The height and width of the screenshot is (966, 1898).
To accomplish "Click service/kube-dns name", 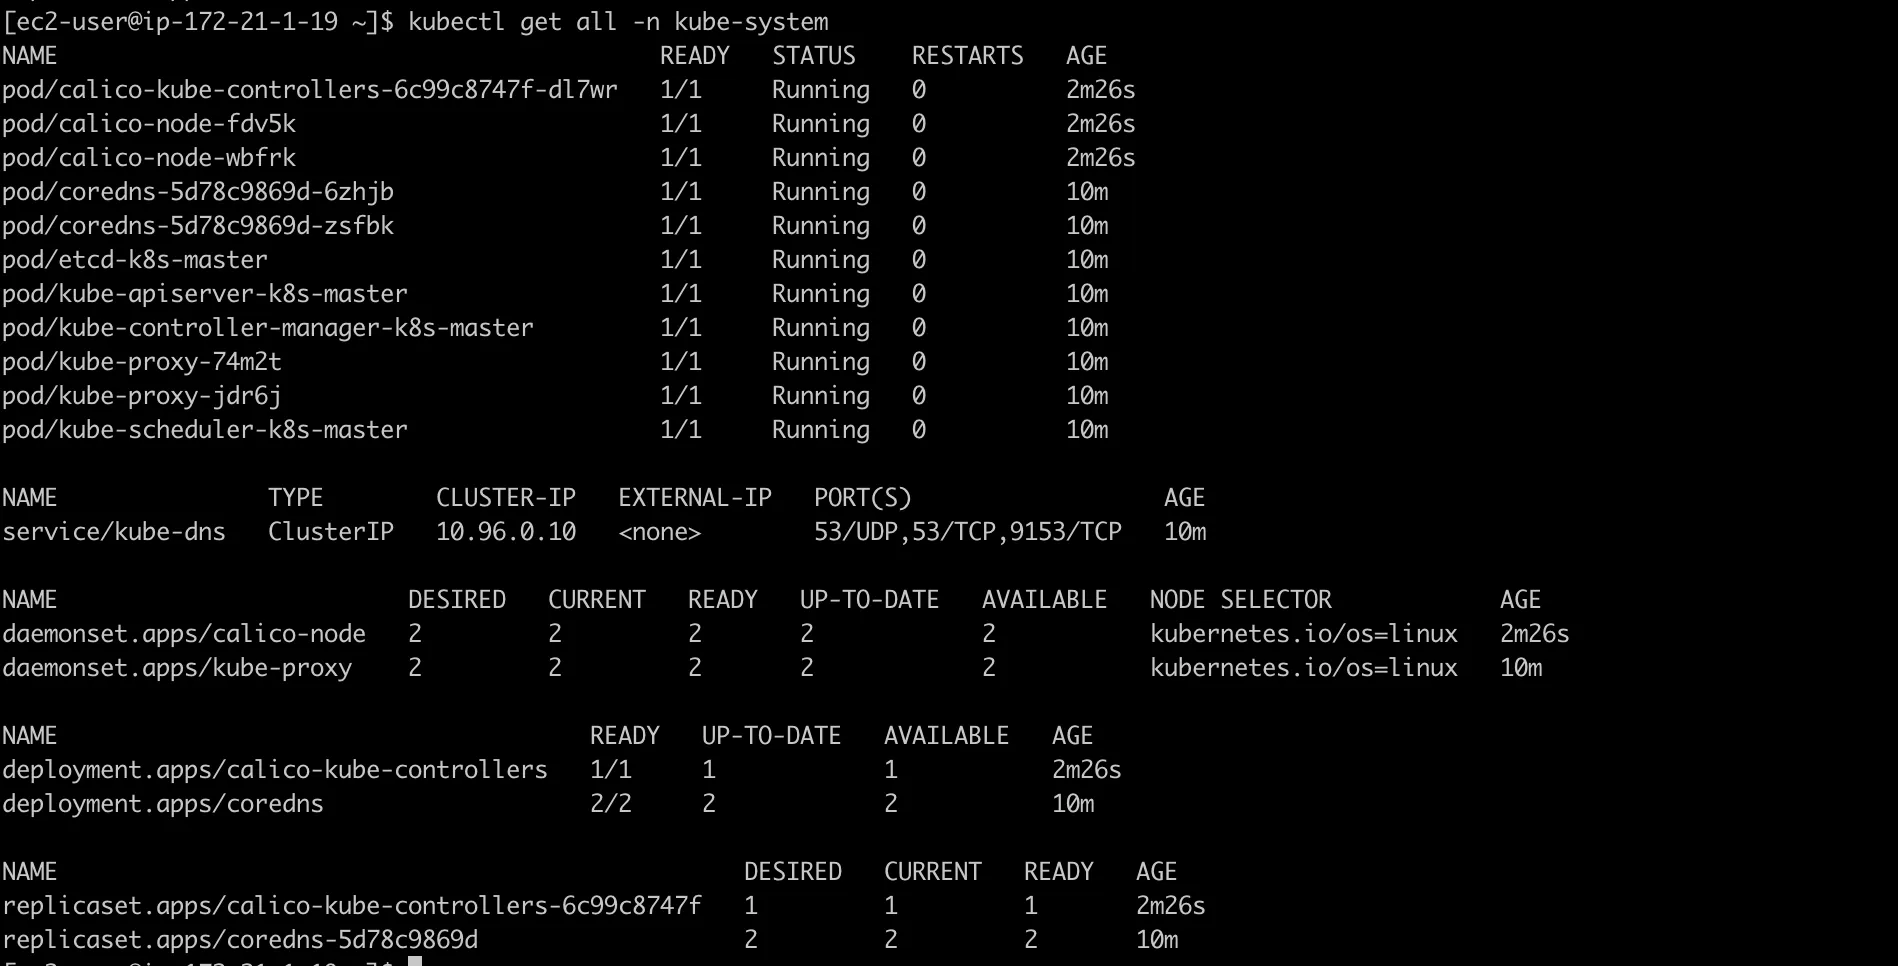I will pyautogui.click(x=114, y=532).
